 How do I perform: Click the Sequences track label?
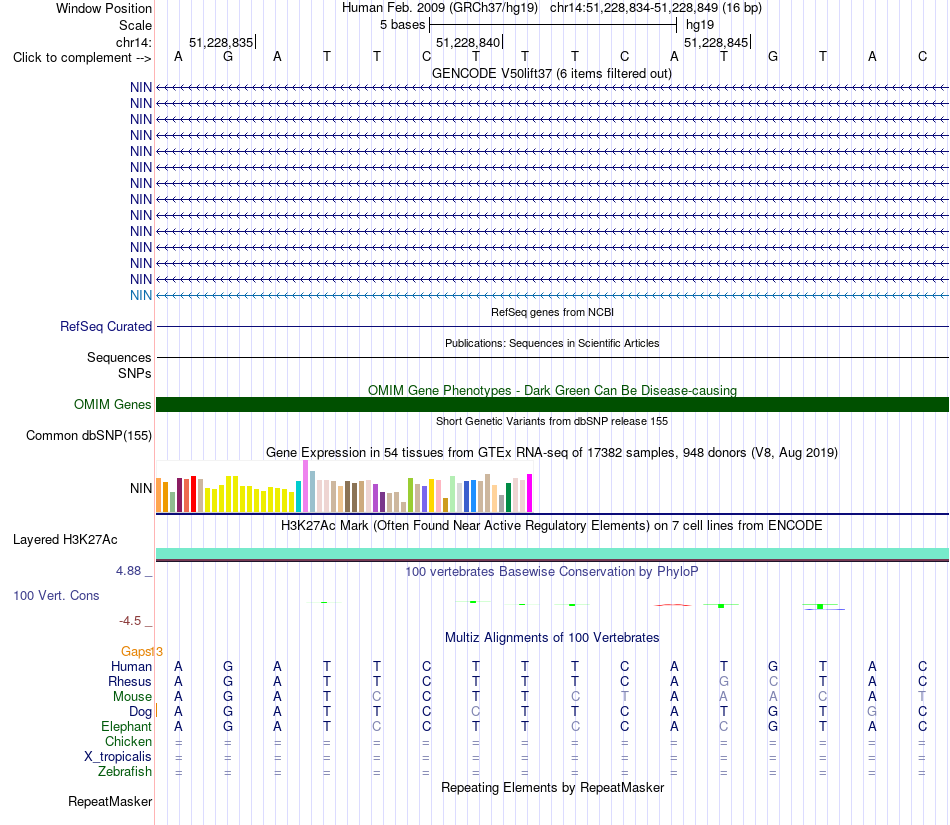[119, 357]
